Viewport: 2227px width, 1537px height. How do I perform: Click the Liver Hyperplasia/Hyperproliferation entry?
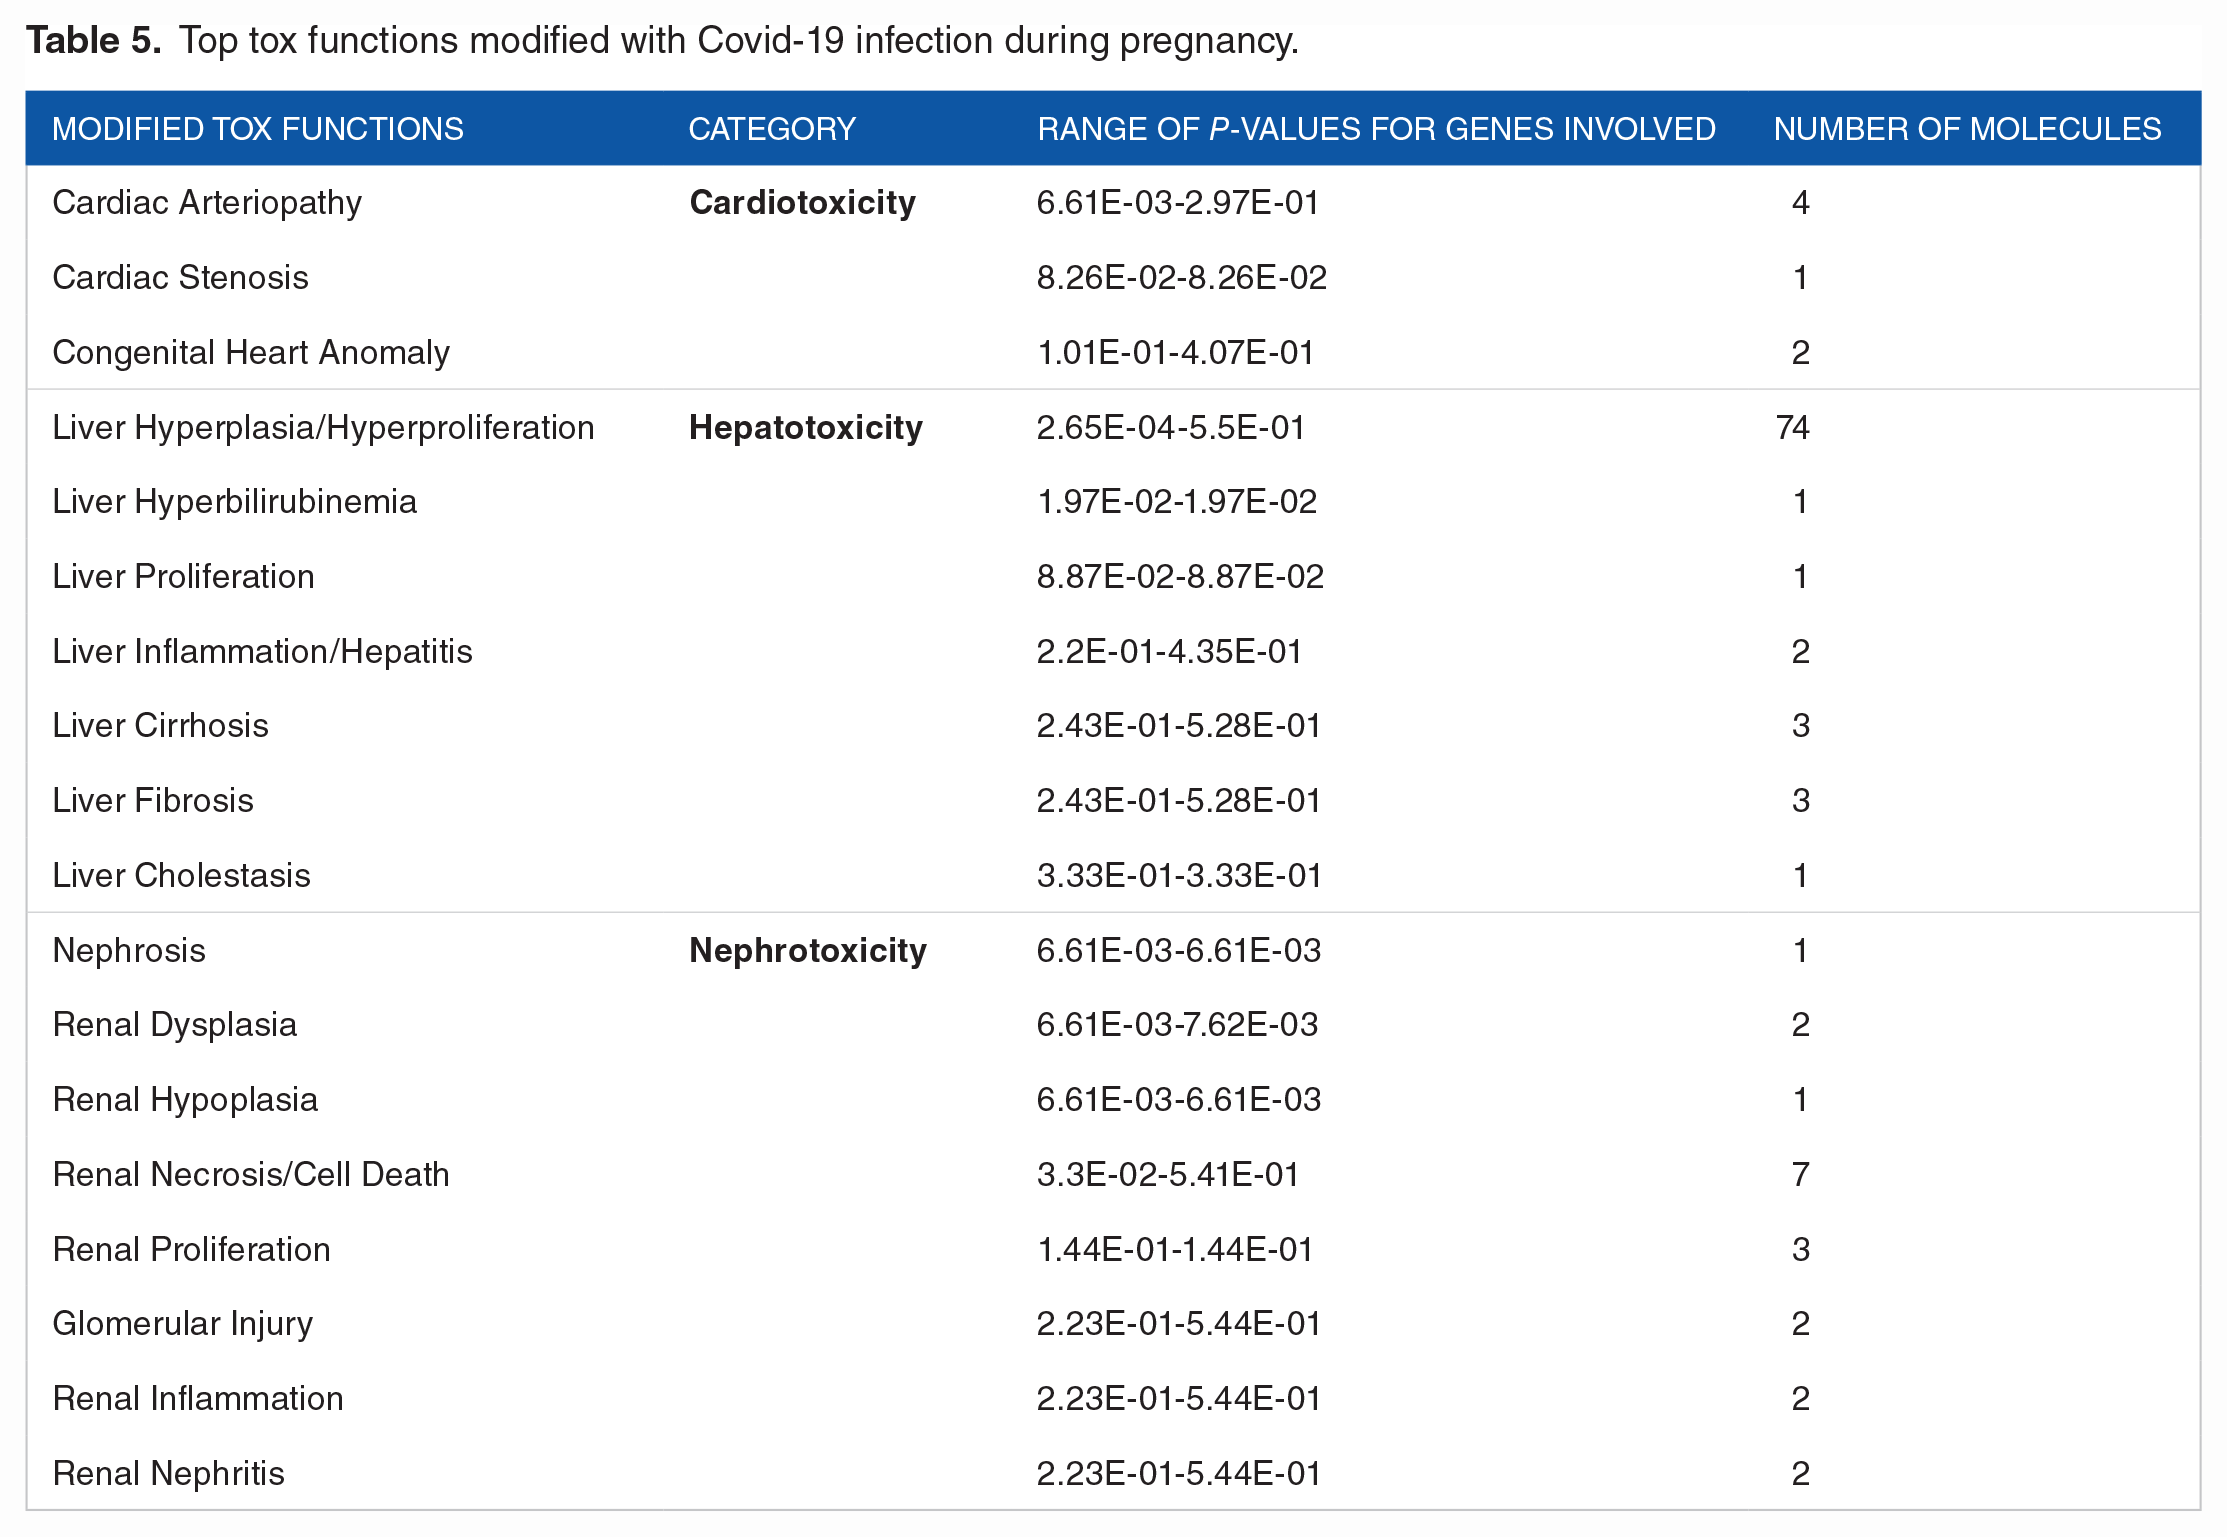pos(323,428)
